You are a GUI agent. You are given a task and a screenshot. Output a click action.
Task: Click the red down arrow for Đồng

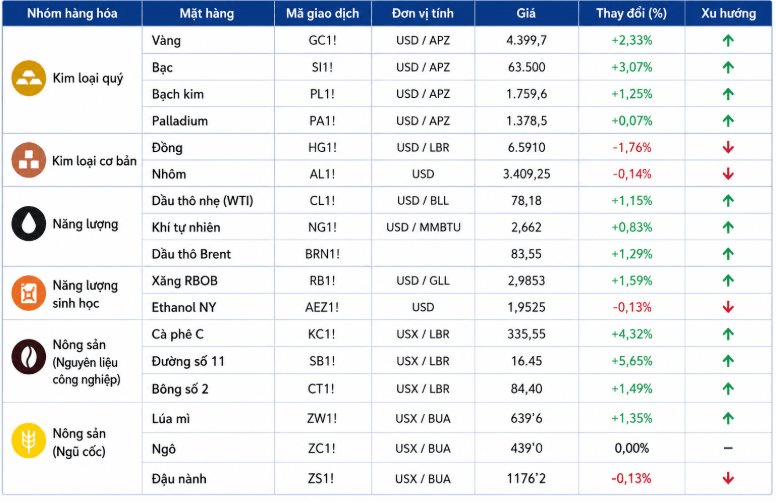coord(728,148)
